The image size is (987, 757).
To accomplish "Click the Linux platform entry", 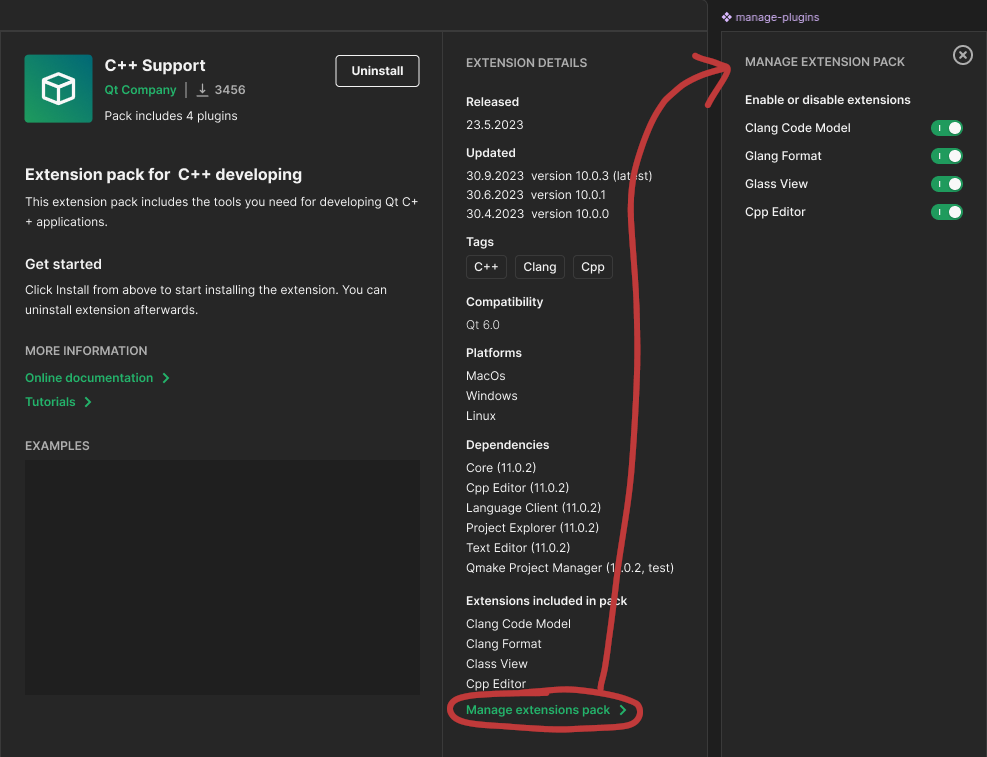I will coord(481,416).
